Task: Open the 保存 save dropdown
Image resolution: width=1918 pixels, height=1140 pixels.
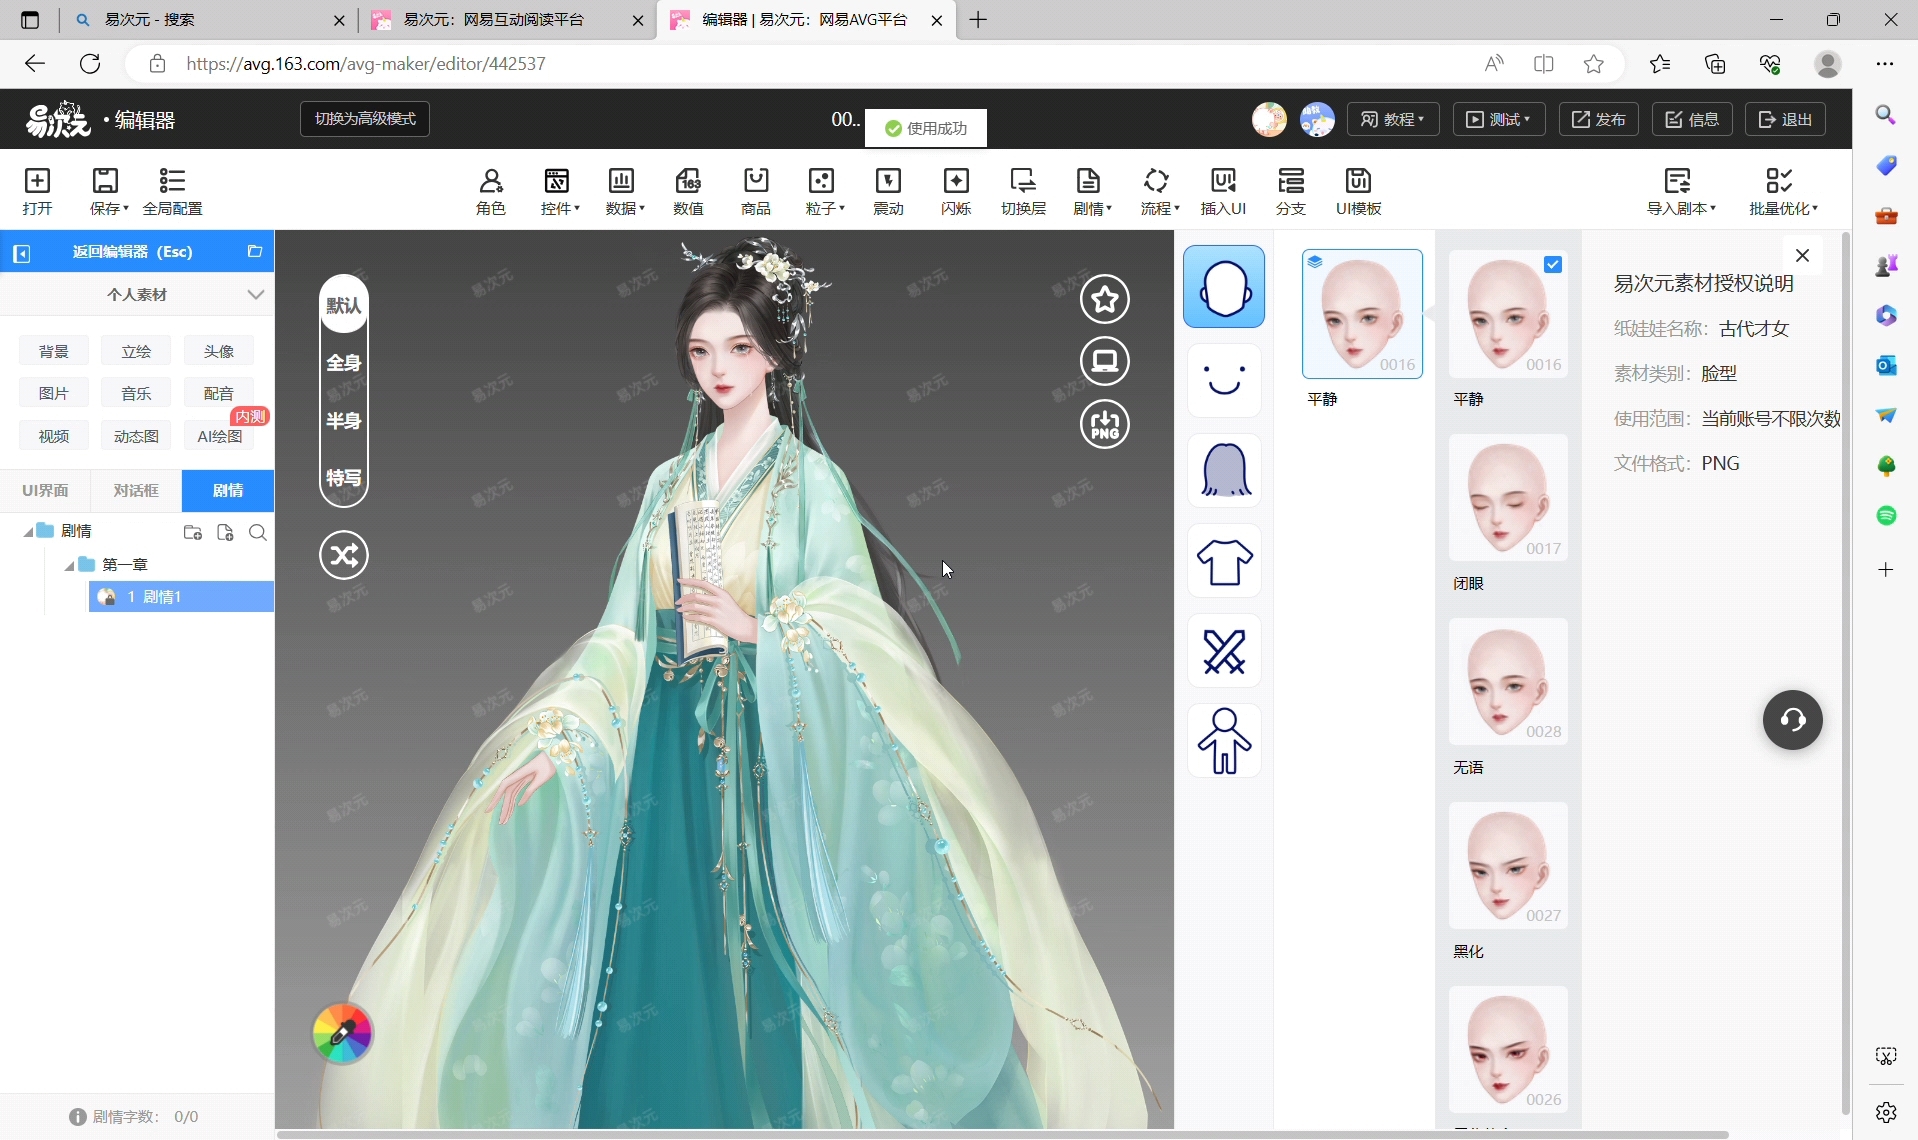Action: coord(108,191)
